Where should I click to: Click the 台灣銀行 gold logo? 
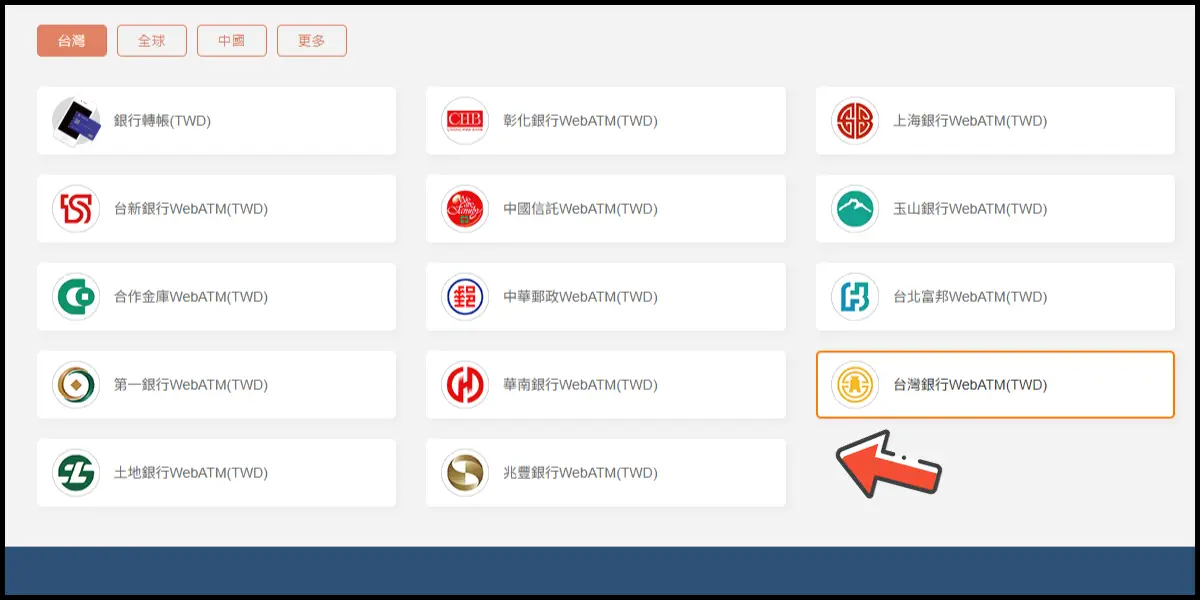tap(855, 385)
